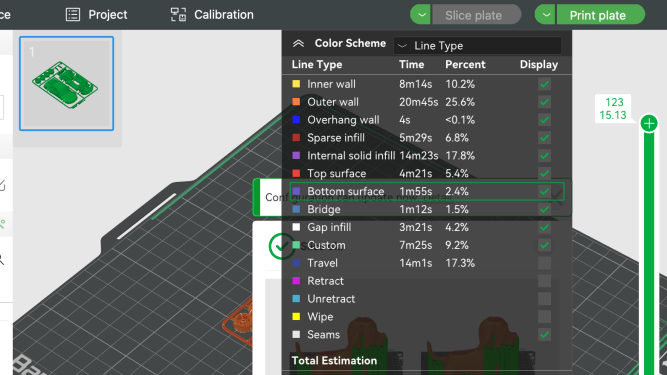Click the Percent column header
This screenshot has height=375, width=667.
pyautogui.click(x=465, y=65)
